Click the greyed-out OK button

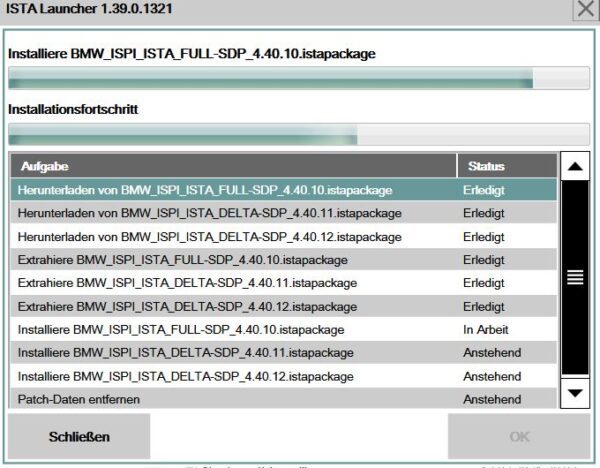tap(519, 436)
